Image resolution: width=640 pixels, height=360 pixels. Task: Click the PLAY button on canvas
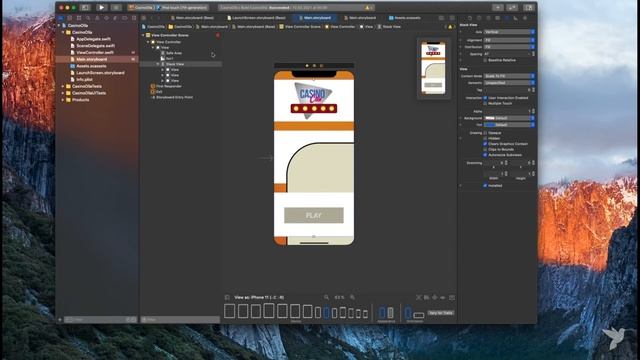point(313,216)
